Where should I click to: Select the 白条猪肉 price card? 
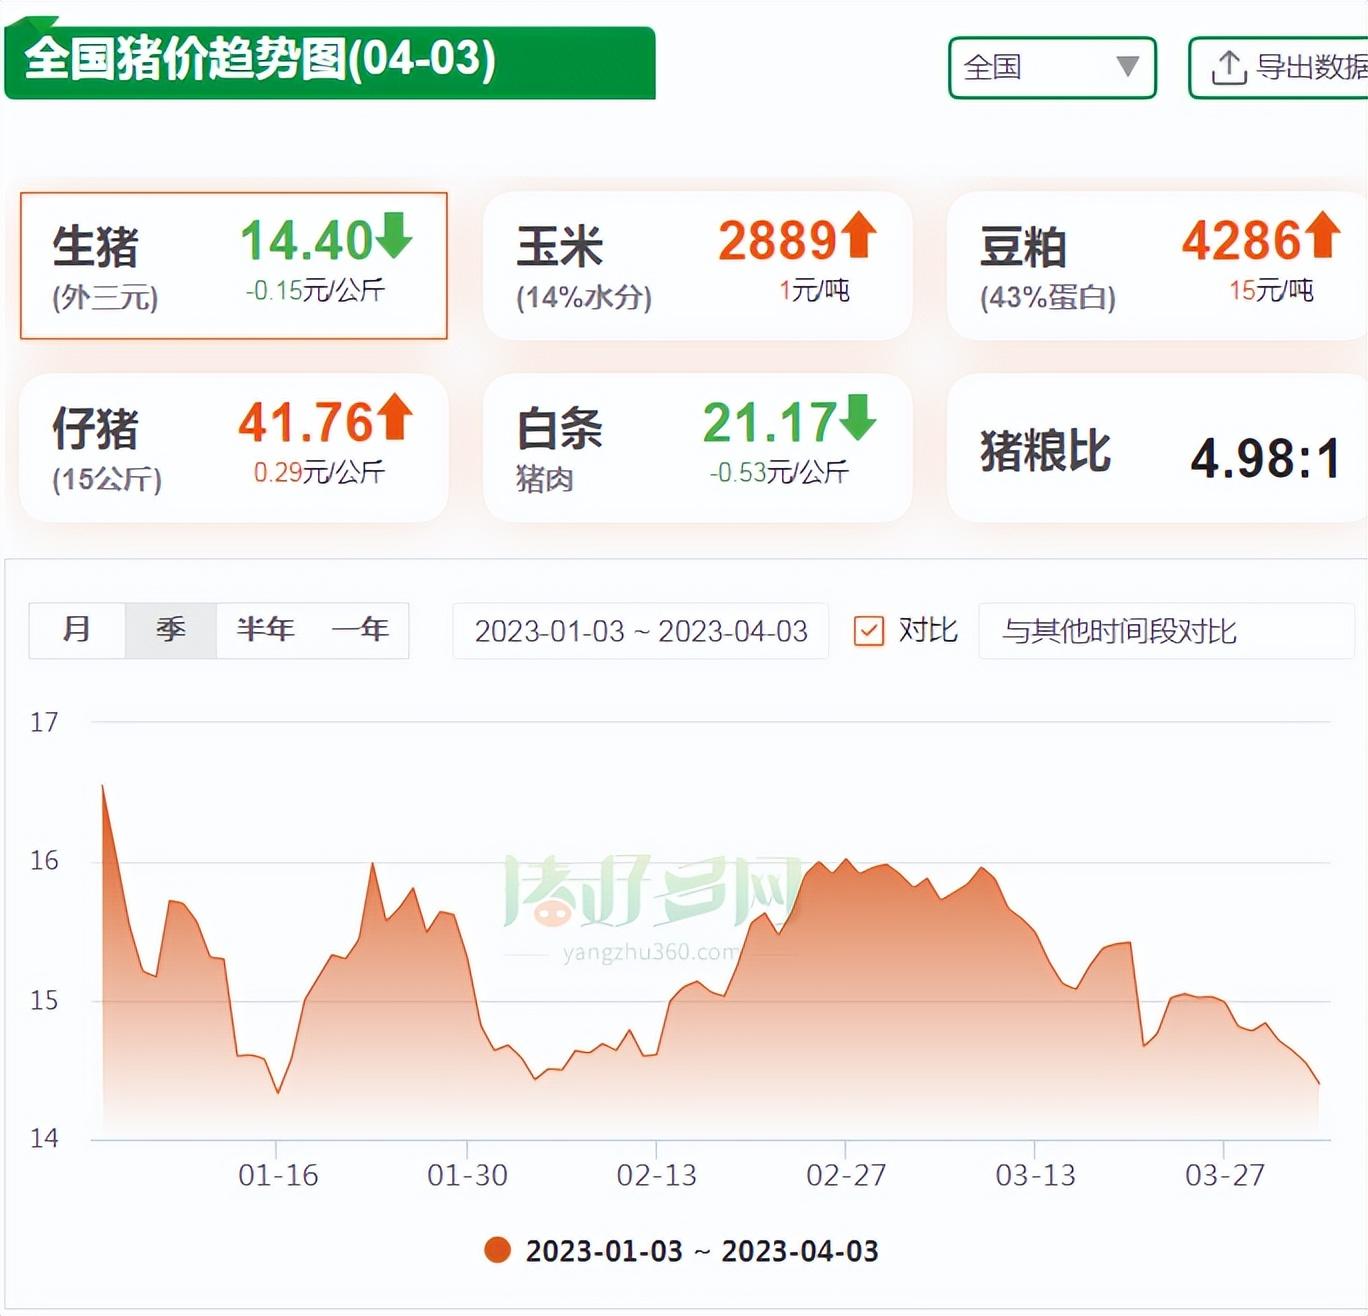tap(697, 448)
